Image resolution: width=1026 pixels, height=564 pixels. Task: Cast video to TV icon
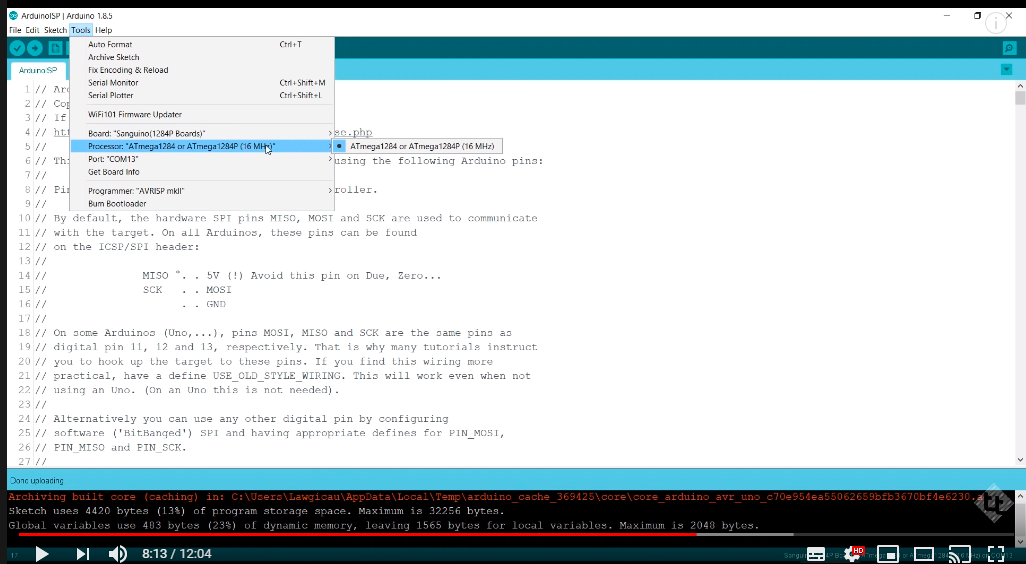click(x=959, y=554)
